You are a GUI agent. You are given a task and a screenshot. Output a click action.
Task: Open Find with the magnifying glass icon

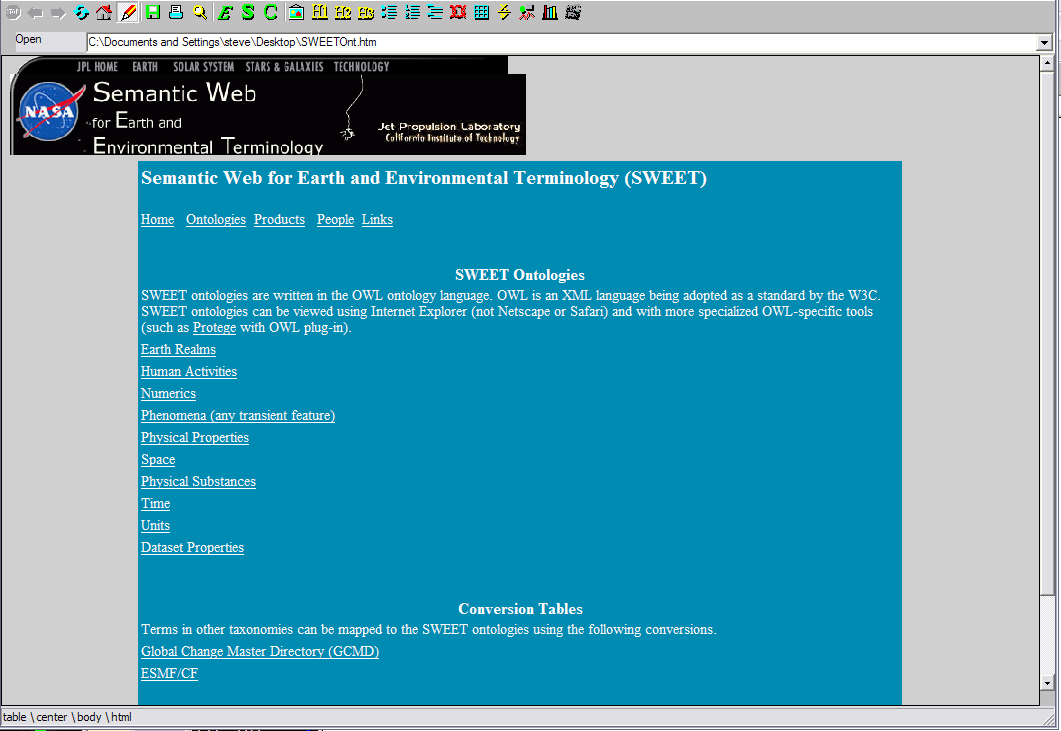[x=200, y=12]
